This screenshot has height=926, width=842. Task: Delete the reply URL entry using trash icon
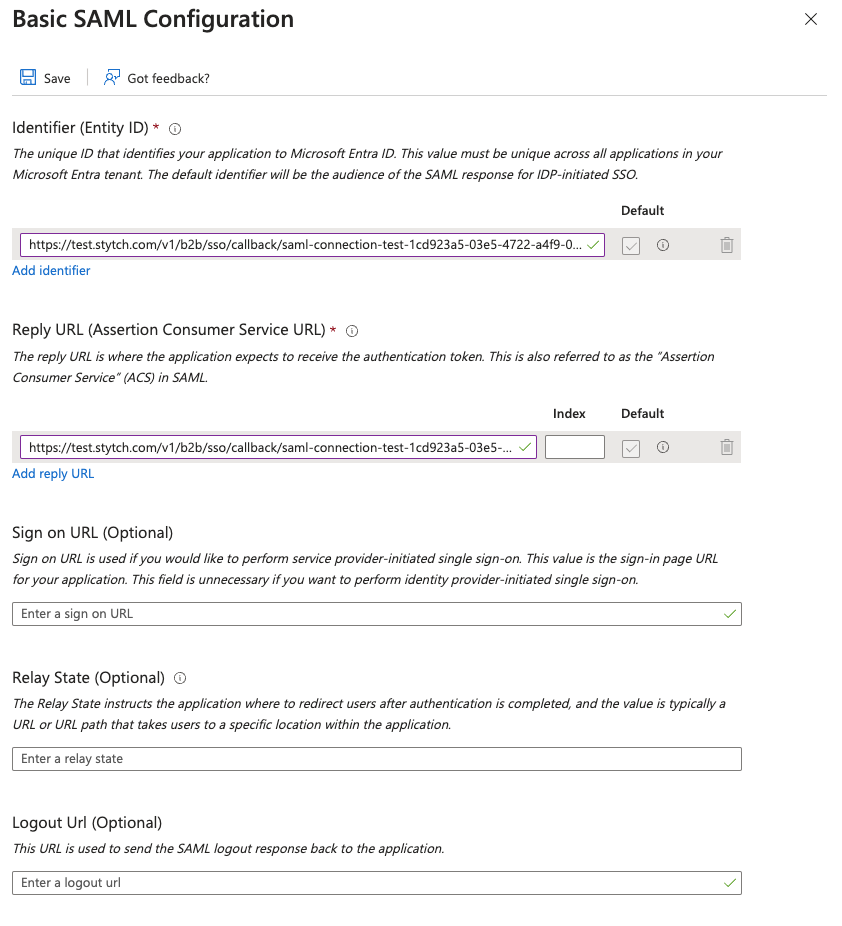point(726,447)
